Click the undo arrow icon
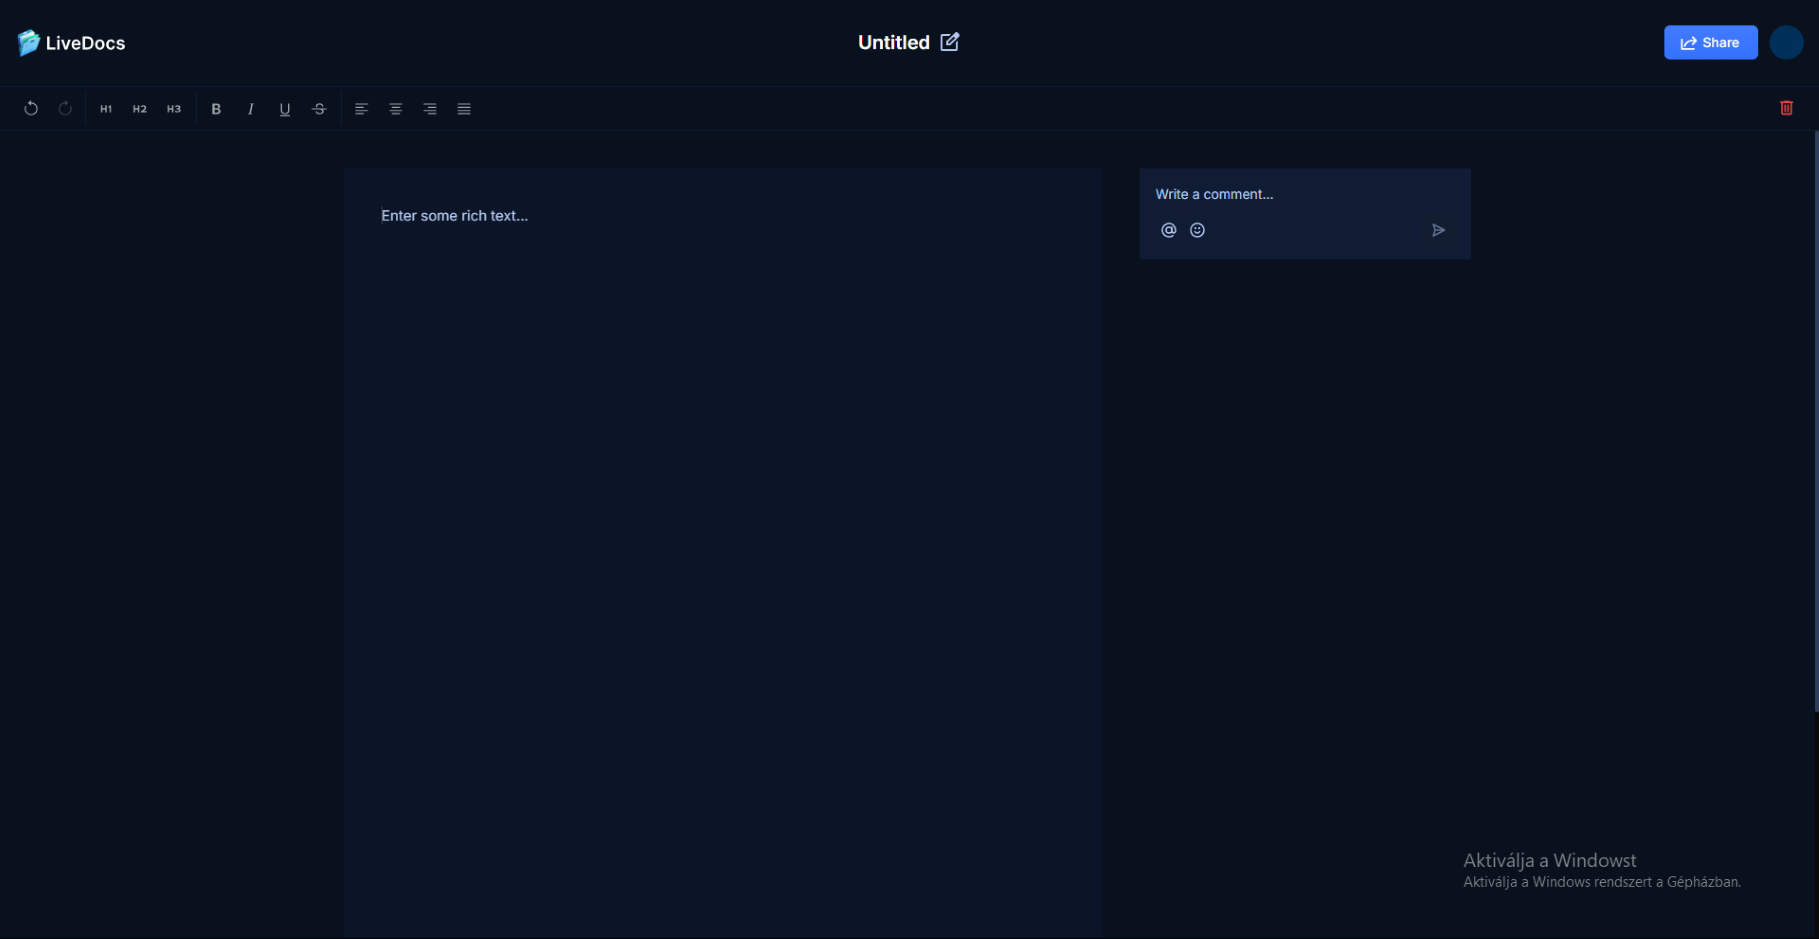1819x939 pixels. [31, 109]
